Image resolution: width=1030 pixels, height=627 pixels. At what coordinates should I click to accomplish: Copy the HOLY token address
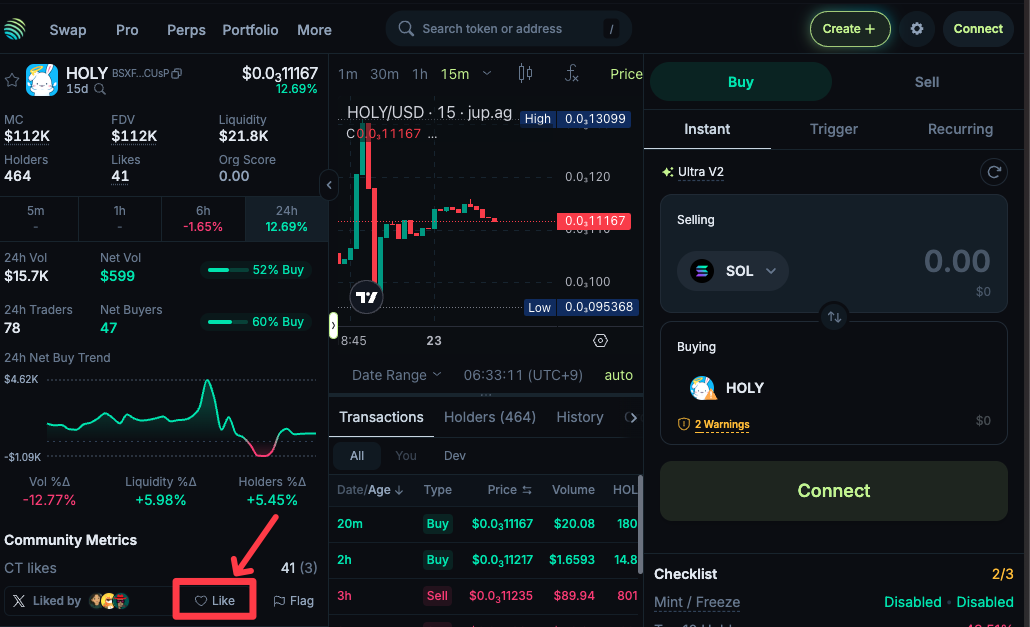(177, 74)
